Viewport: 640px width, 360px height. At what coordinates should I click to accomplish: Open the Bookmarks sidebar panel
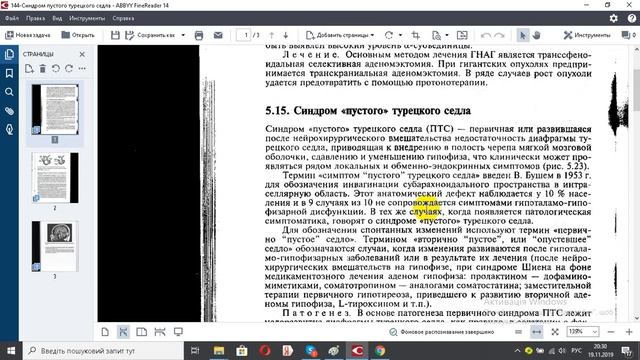pos(9,73)
